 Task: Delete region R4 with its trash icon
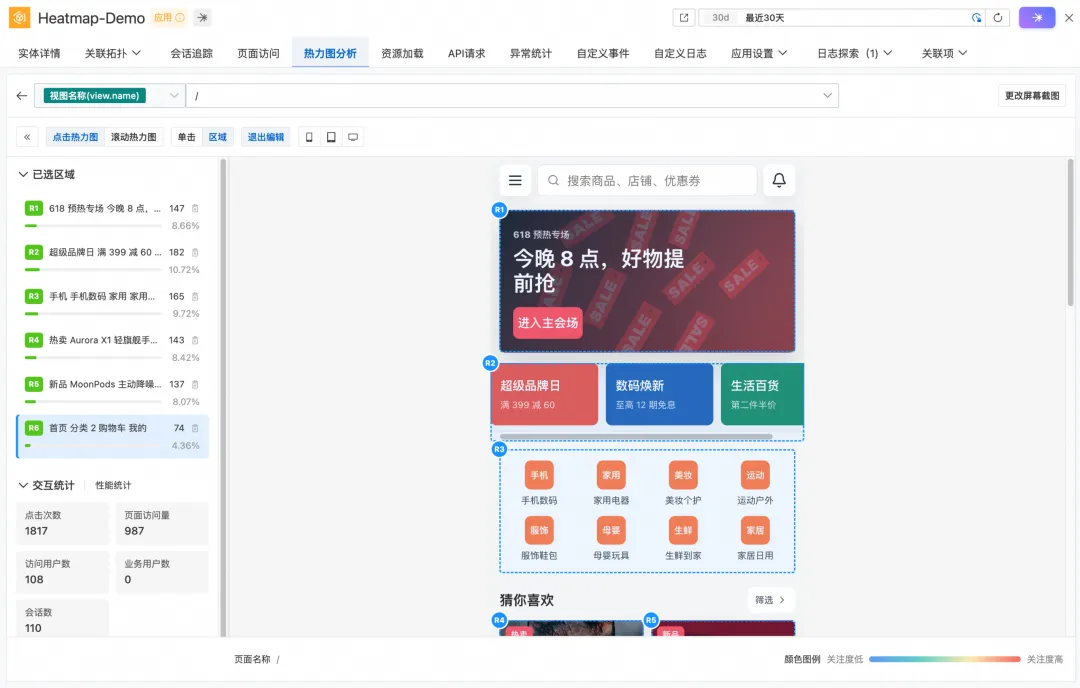coord(195,340)
